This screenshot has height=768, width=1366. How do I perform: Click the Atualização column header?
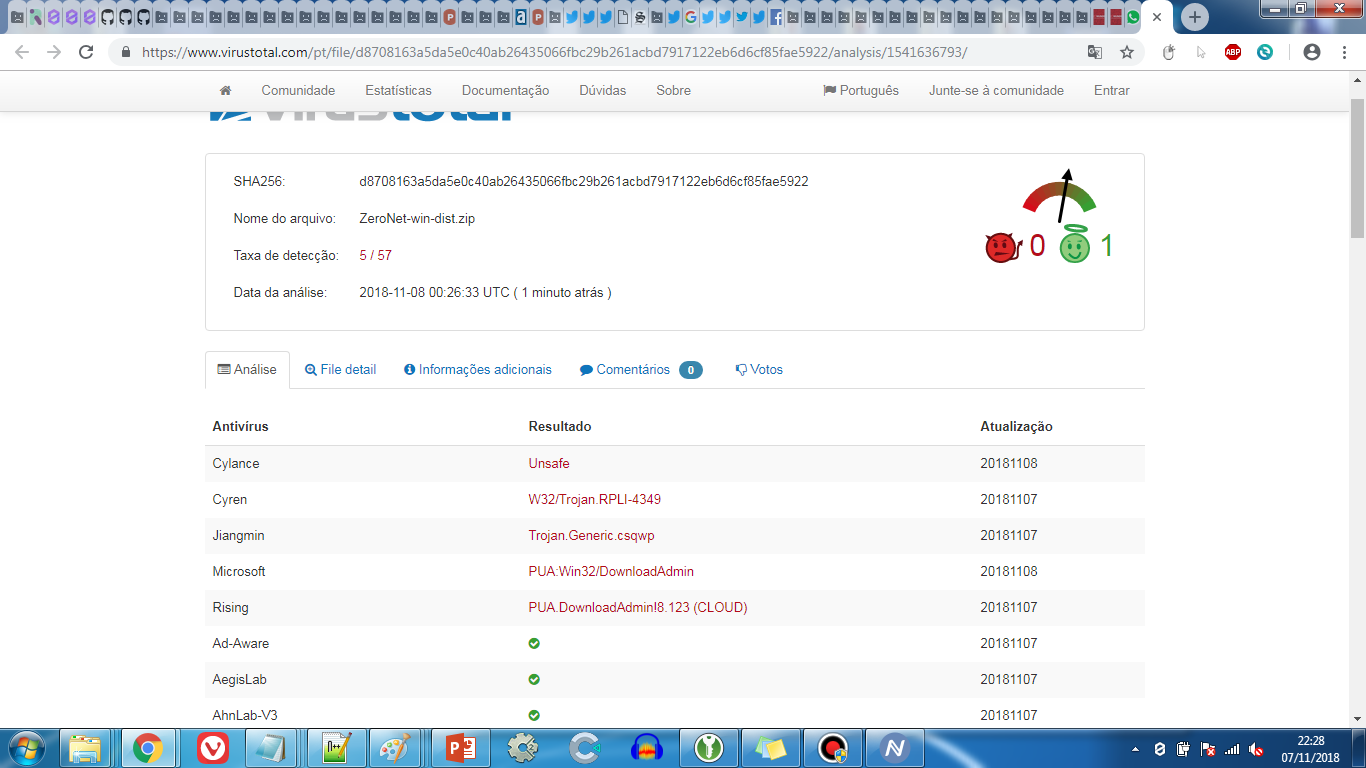click(1016, 427)
